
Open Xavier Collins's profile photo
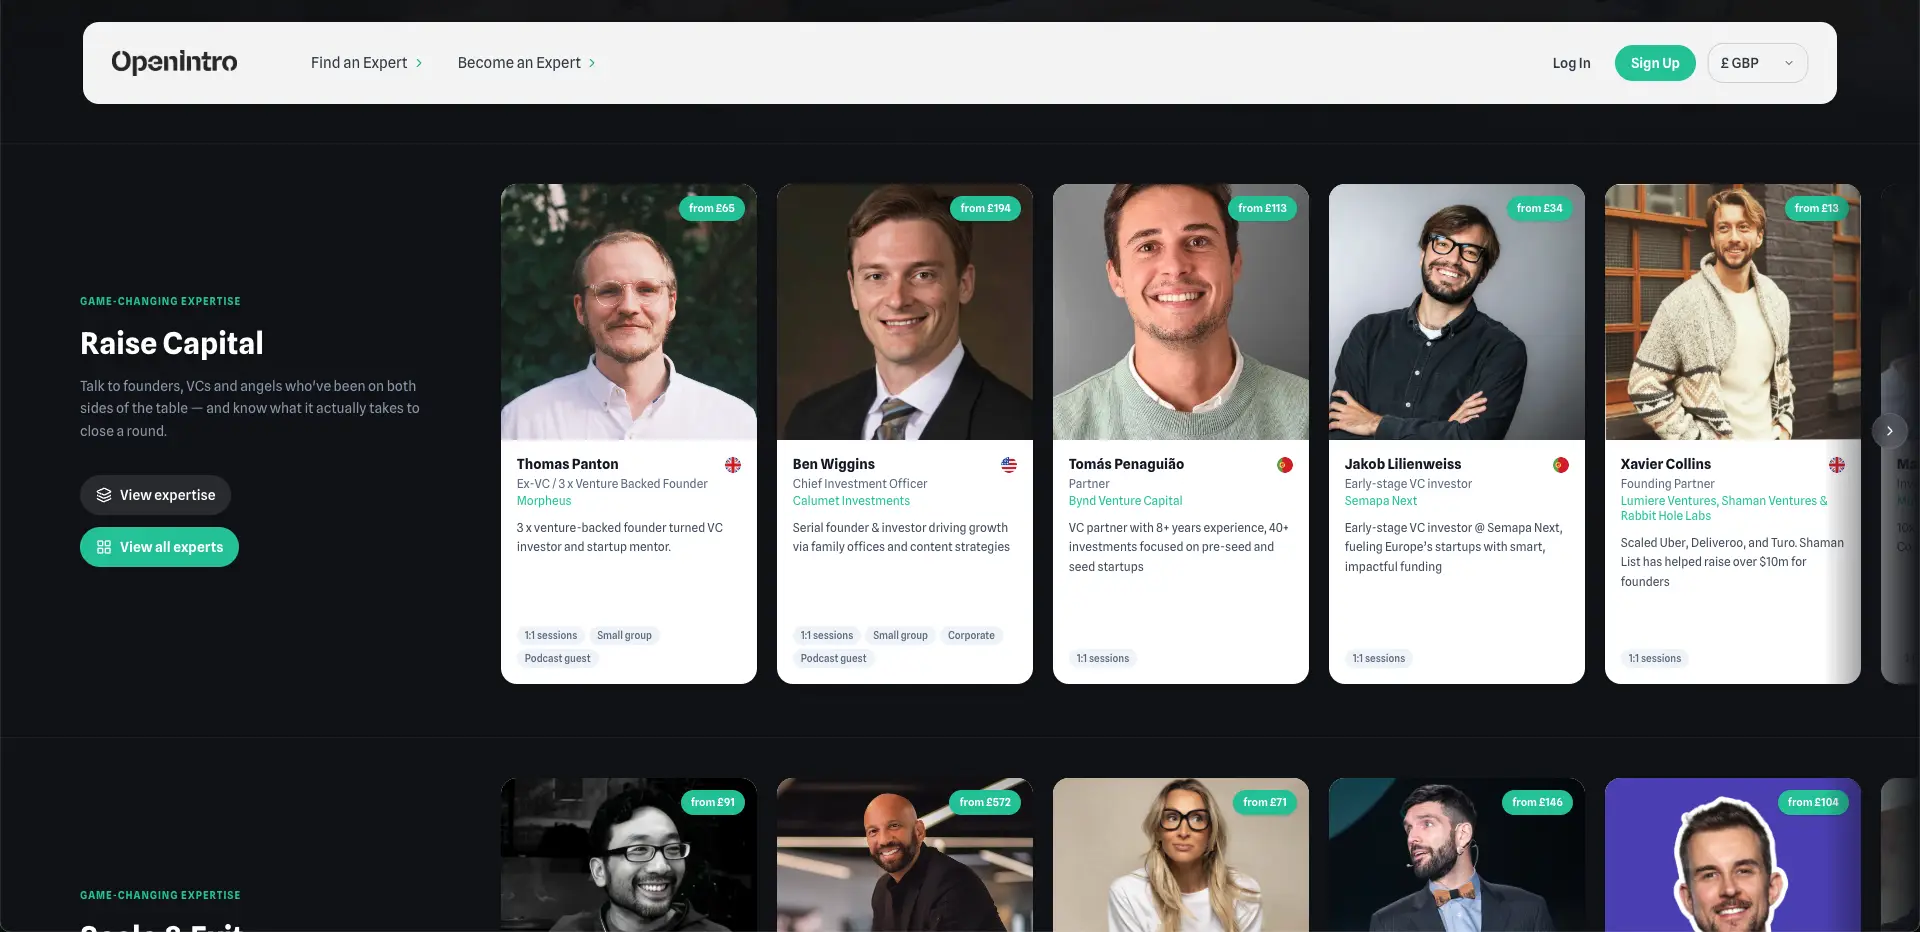click(1733, 312)
